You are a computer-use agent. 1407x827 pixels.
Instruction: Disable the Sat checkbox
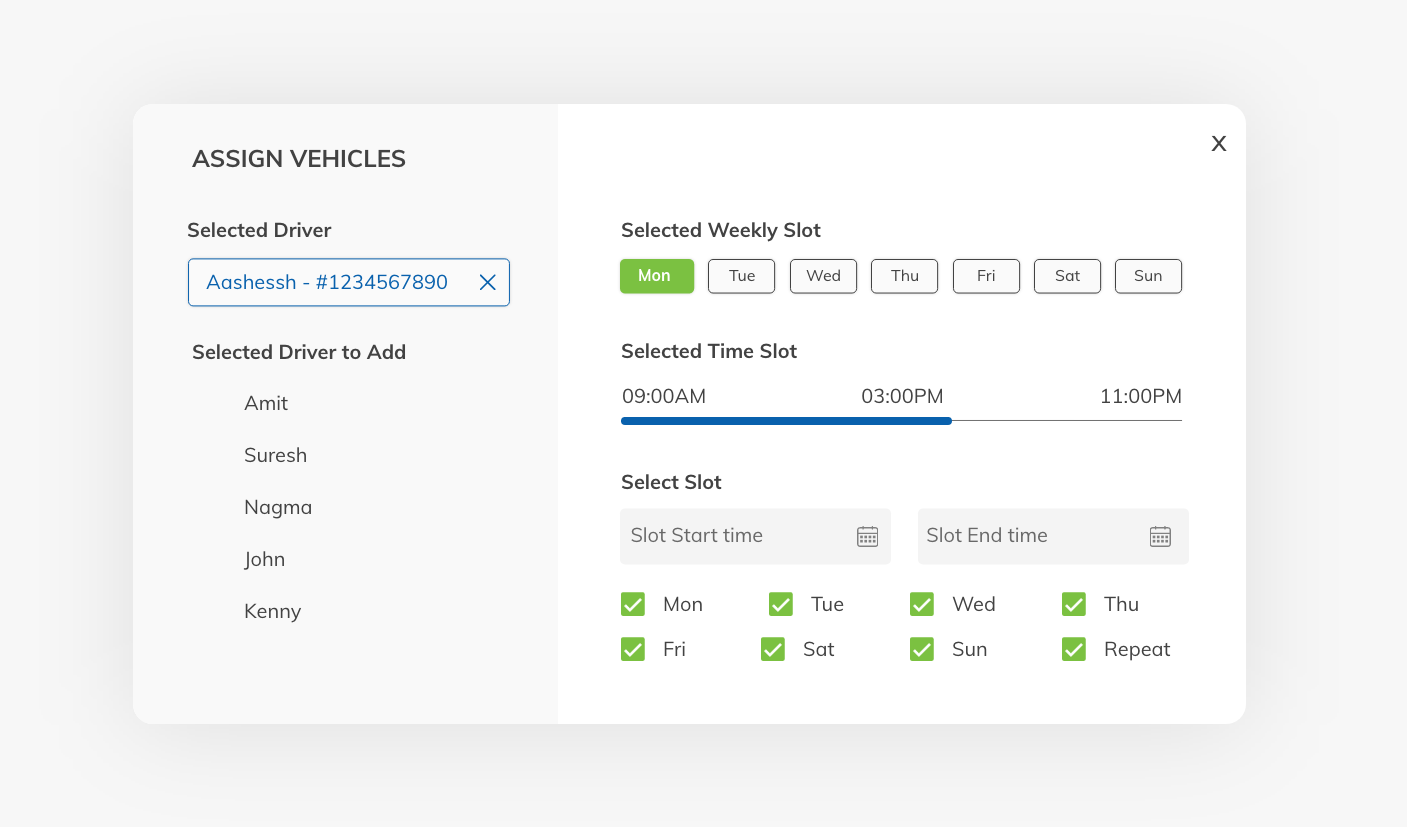[x=773, y=650]
